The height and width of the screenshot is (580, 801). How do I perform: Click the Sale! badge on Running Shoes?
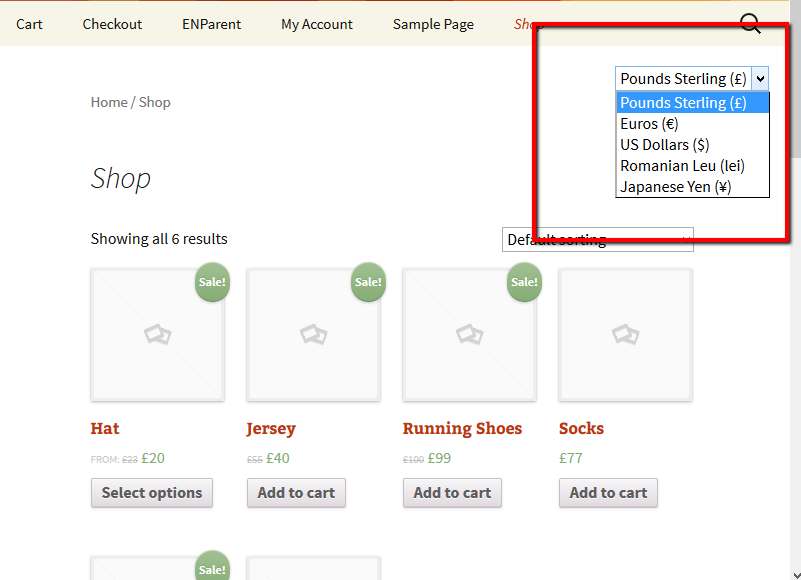coord(524,282)
